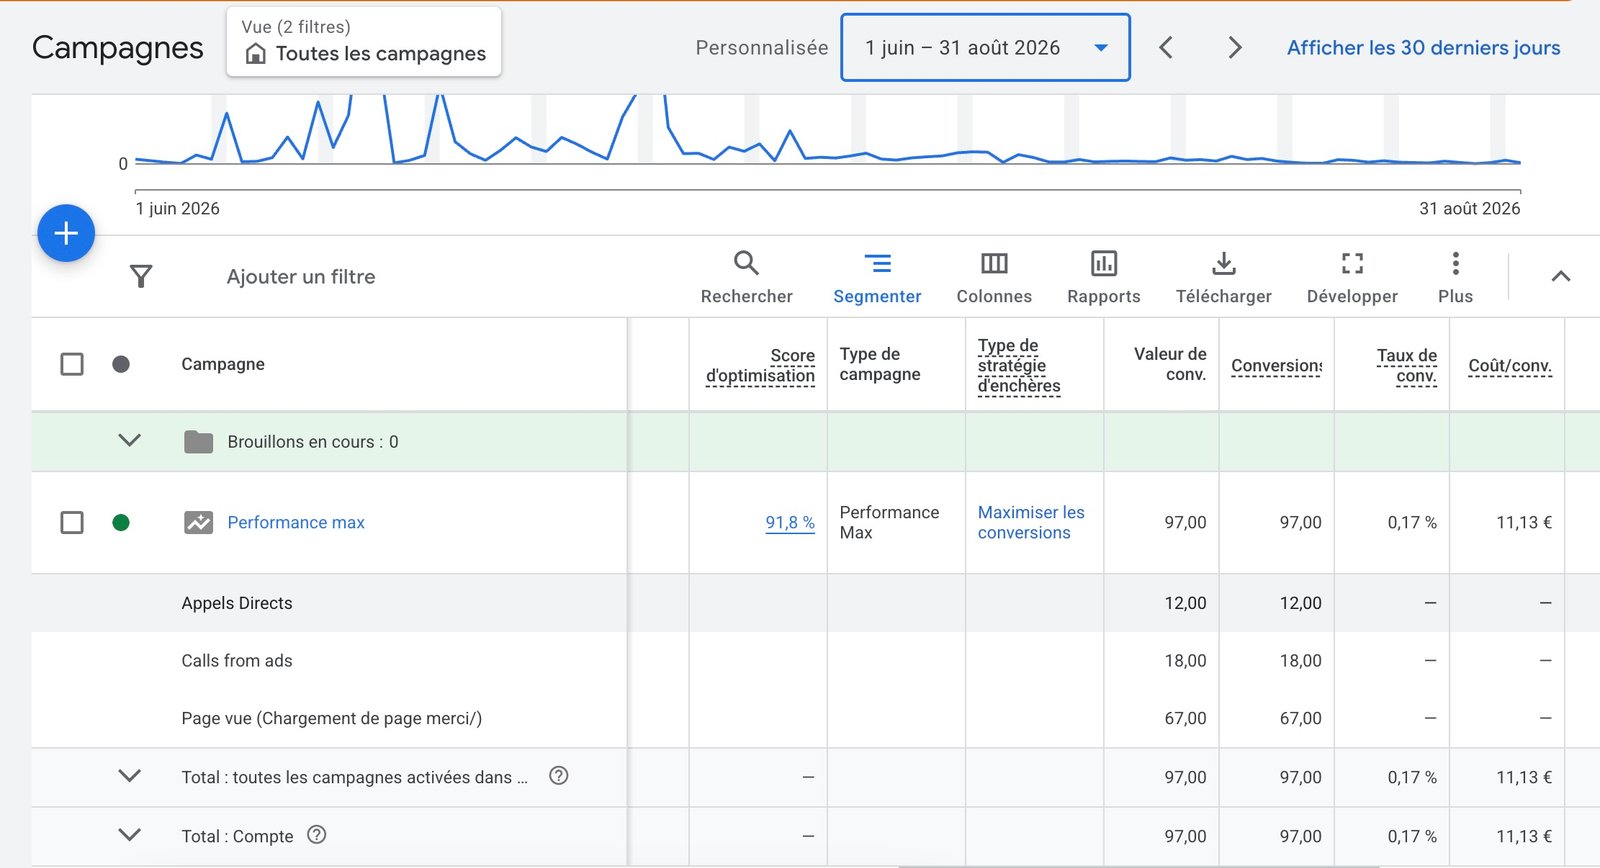Click Télécharger download tool
This screenshot has height=868, width=1600.
(x=1223, y=277)
